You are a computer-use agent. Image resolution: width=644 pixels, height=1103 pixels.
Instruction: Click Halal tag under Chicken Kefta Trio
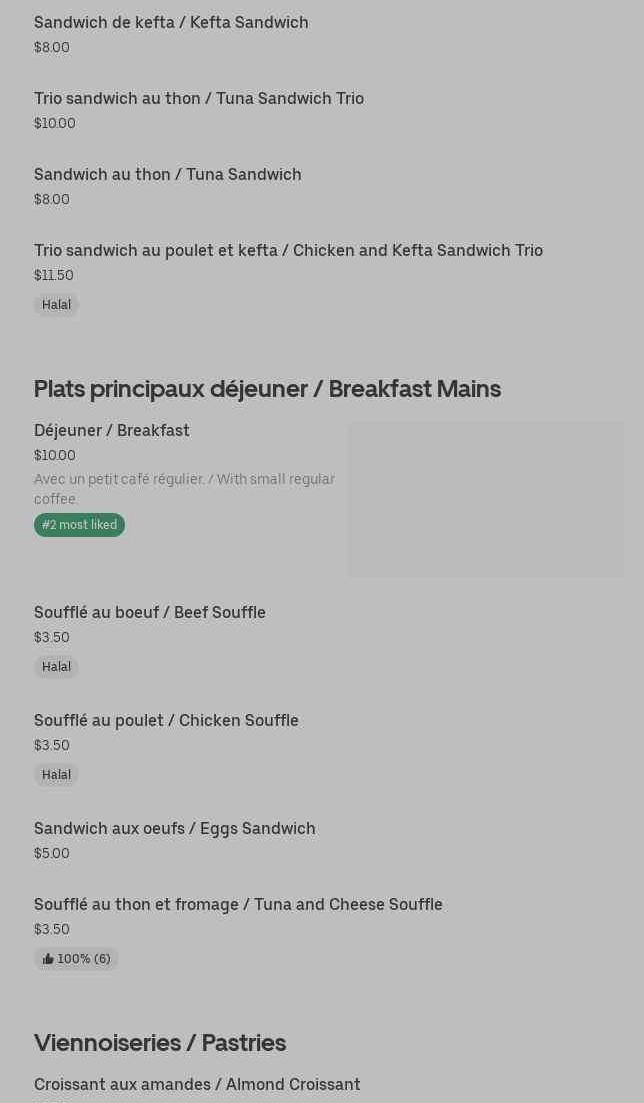[x=56, y=305]
